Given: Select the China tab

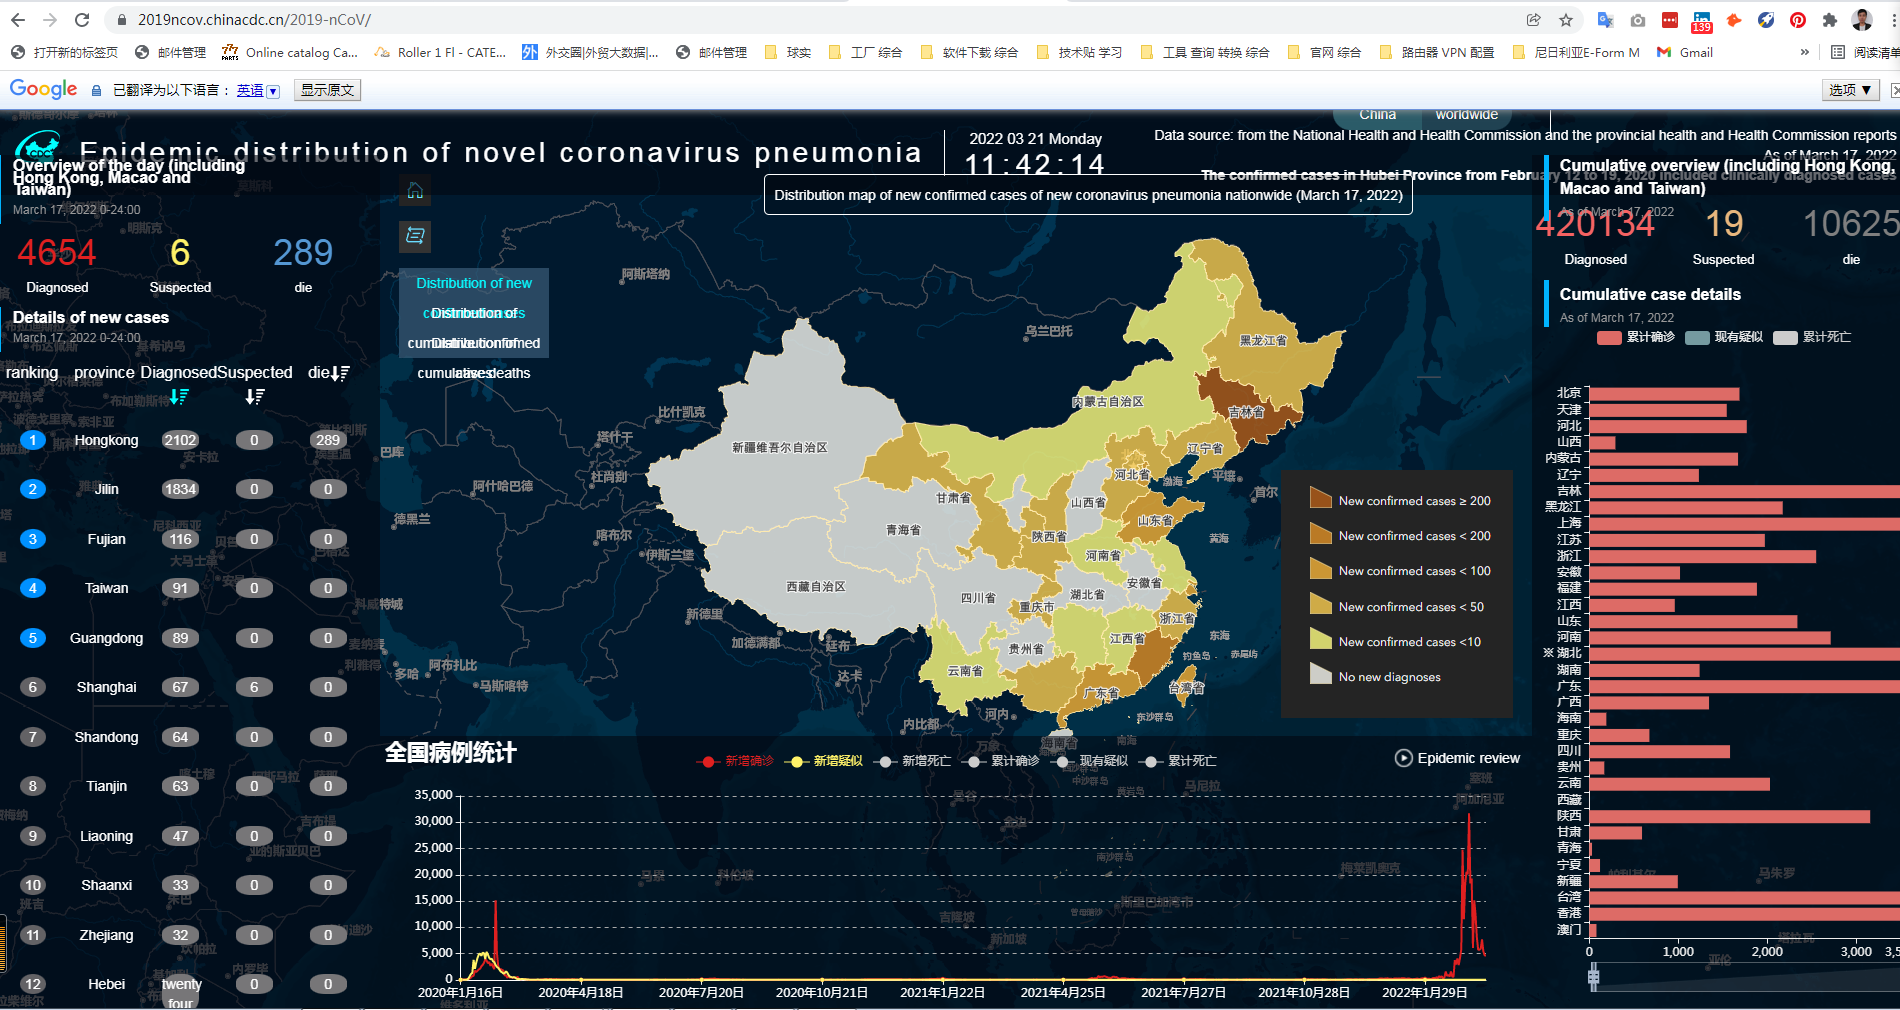Looking at the screenshot, I should tap(1377, 114).
